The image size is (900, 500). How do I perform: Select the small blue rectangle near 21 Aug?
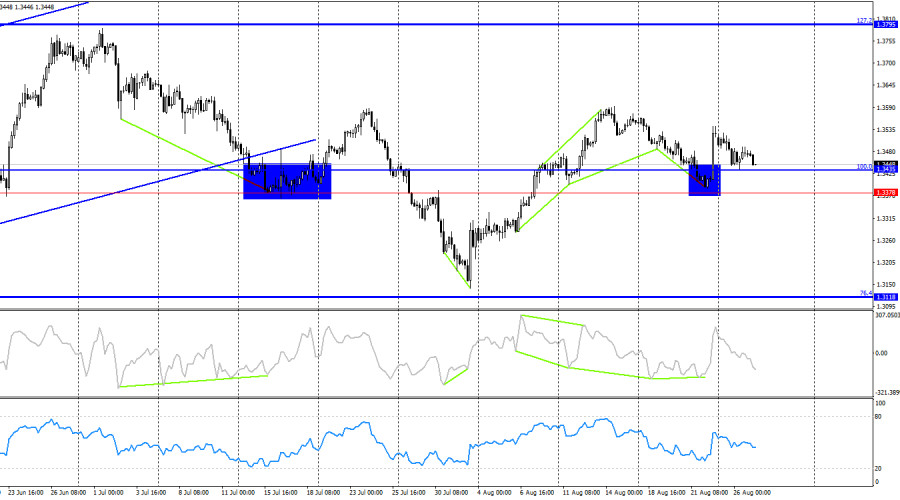pos(704,180)
